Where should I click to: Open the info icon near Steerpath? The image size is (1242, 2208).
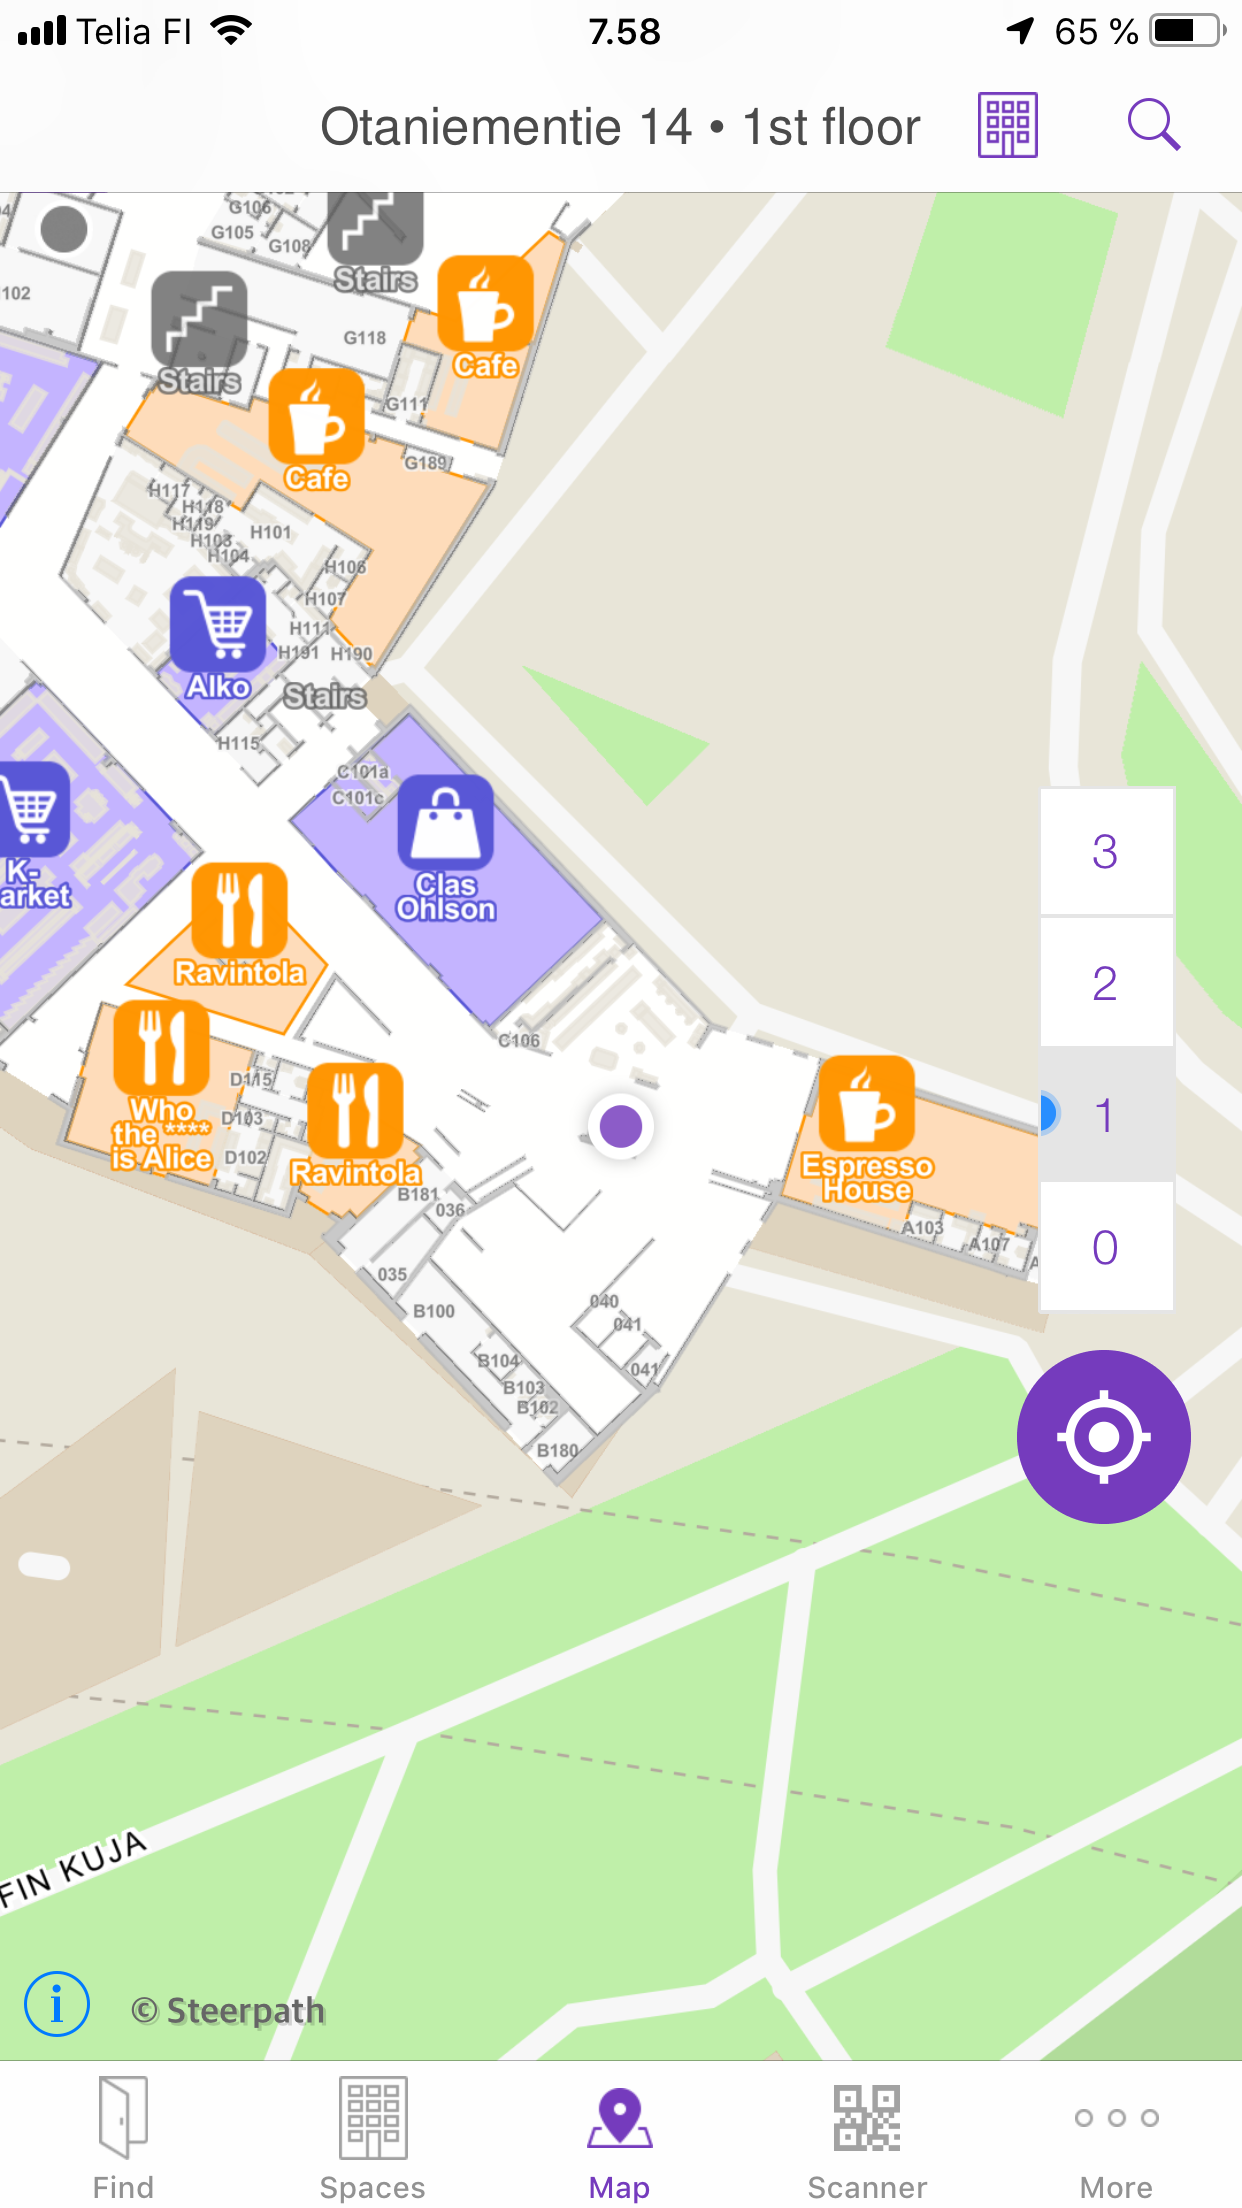pyautogui.click(x=57, y=2004)
